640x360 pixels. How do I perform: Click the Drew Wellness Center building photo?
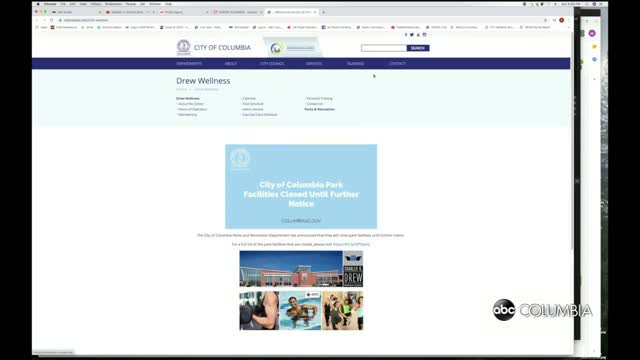pos(291,269)
